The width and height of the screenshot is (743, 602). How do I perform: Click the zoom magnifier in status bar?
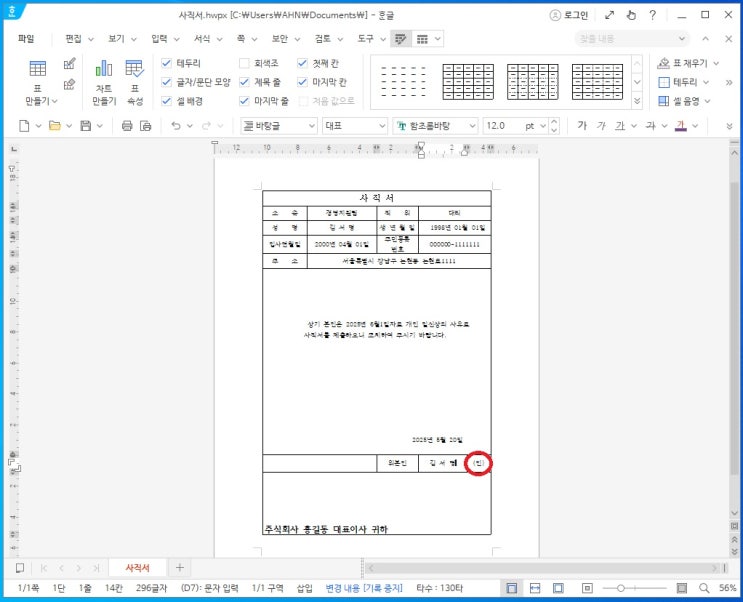coord(705,588)
